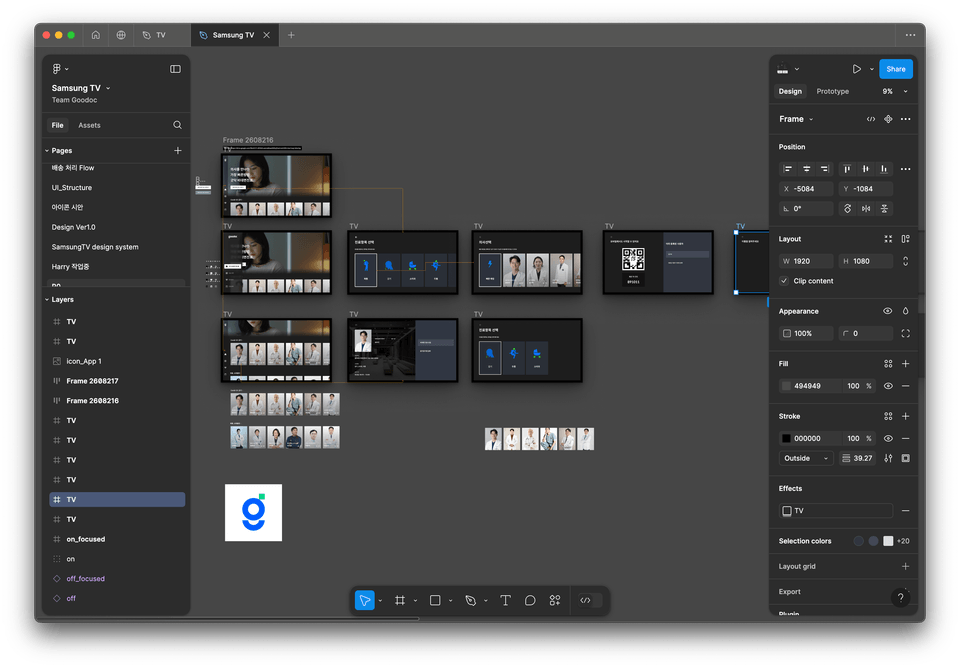Toggle individual stroke sides icon
Screen dimensions: 960x668
pos(906,458)
